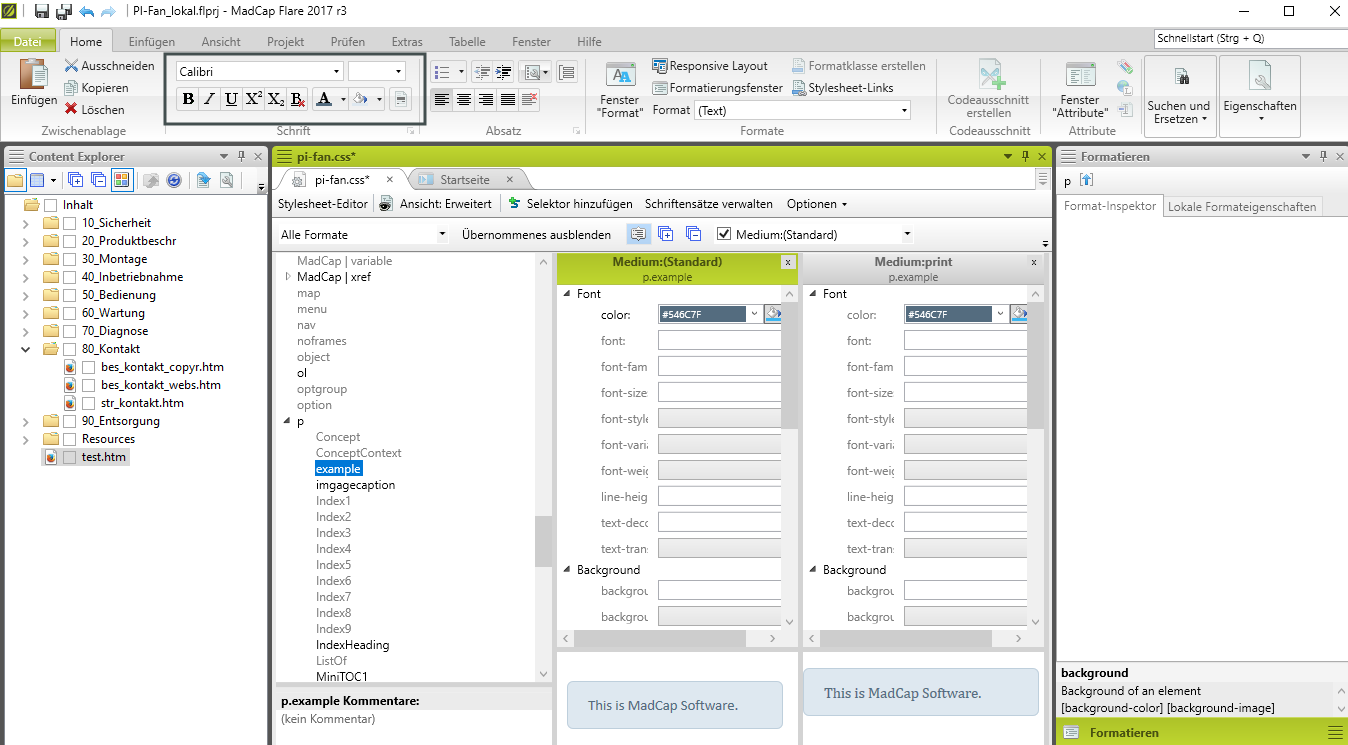Toggle Bold formatting in Schrift group
The width and height of the screenshot is (1348, 745).
click(188, 99)
